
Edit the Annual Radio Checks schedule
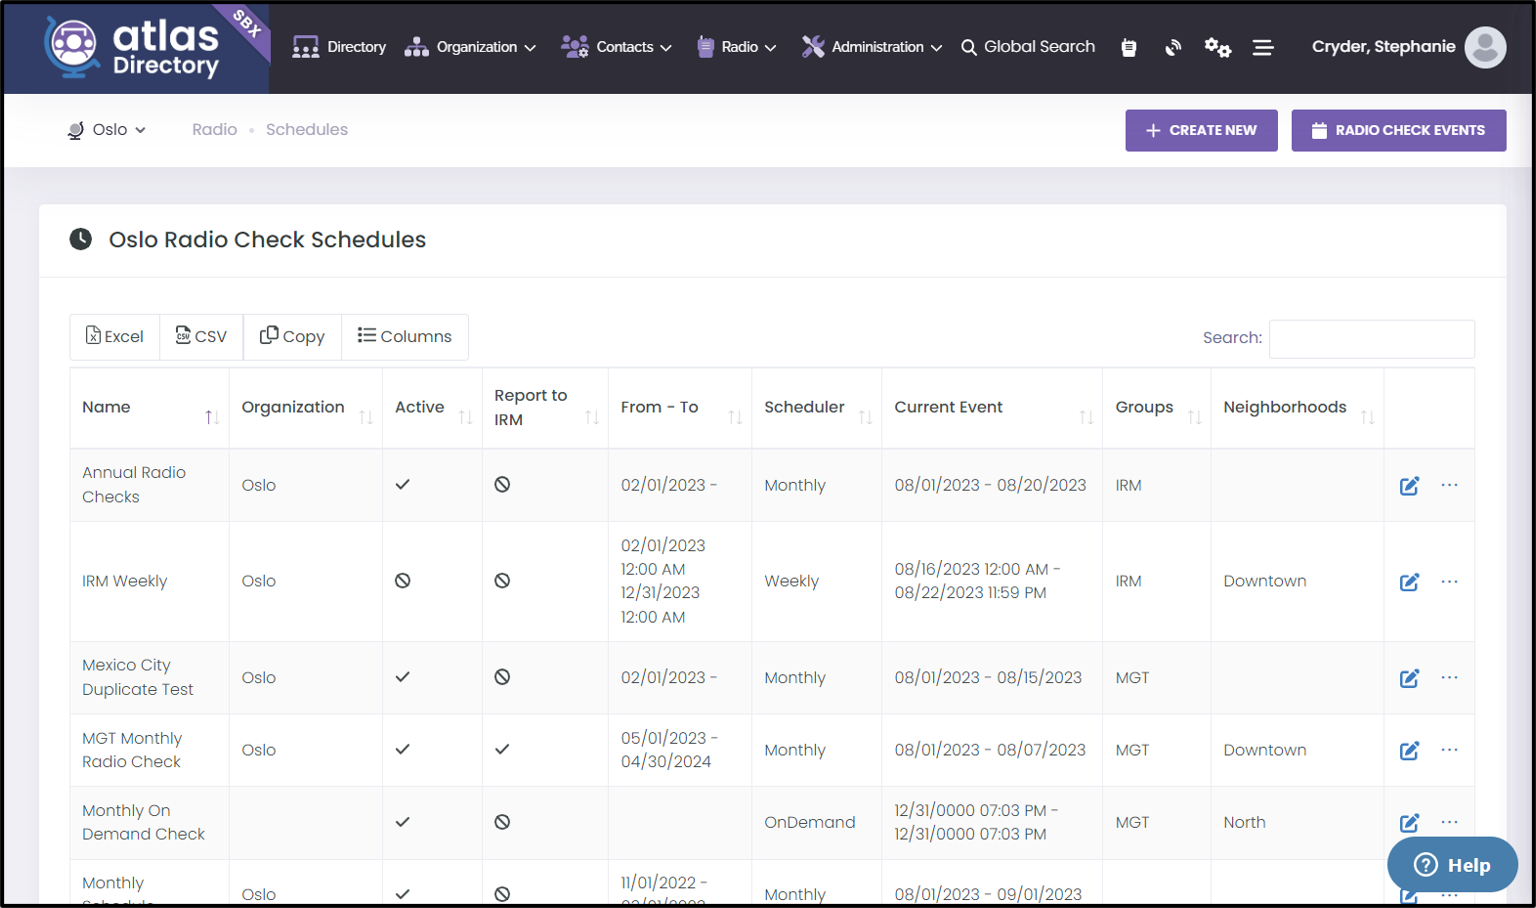click(x=1409, y=486)
